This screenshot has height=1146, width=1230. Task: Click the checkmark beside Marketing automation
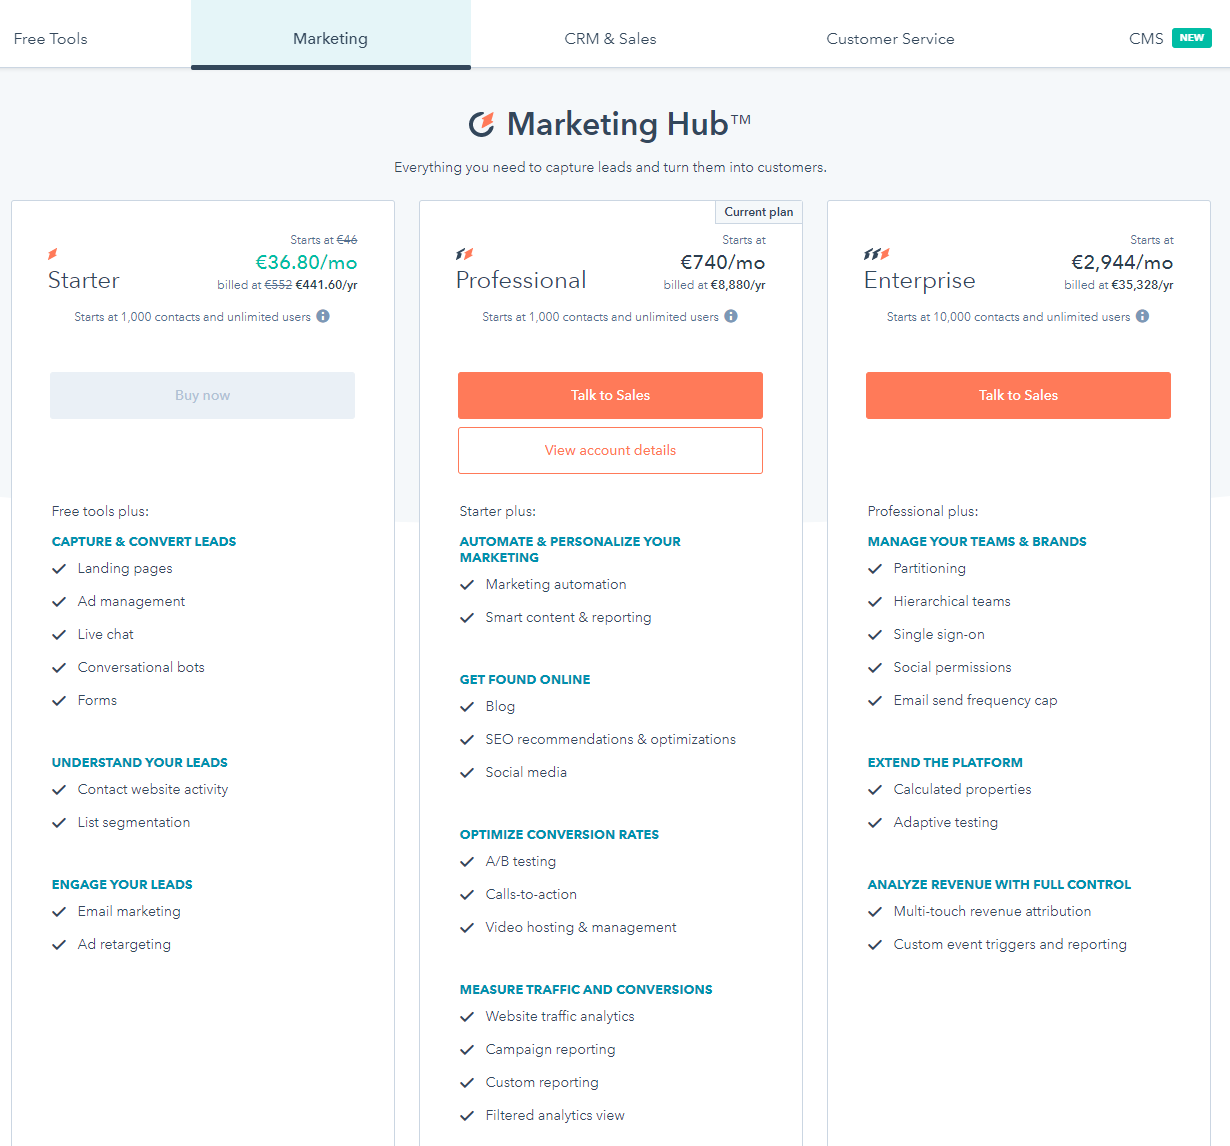pos(467,584)
